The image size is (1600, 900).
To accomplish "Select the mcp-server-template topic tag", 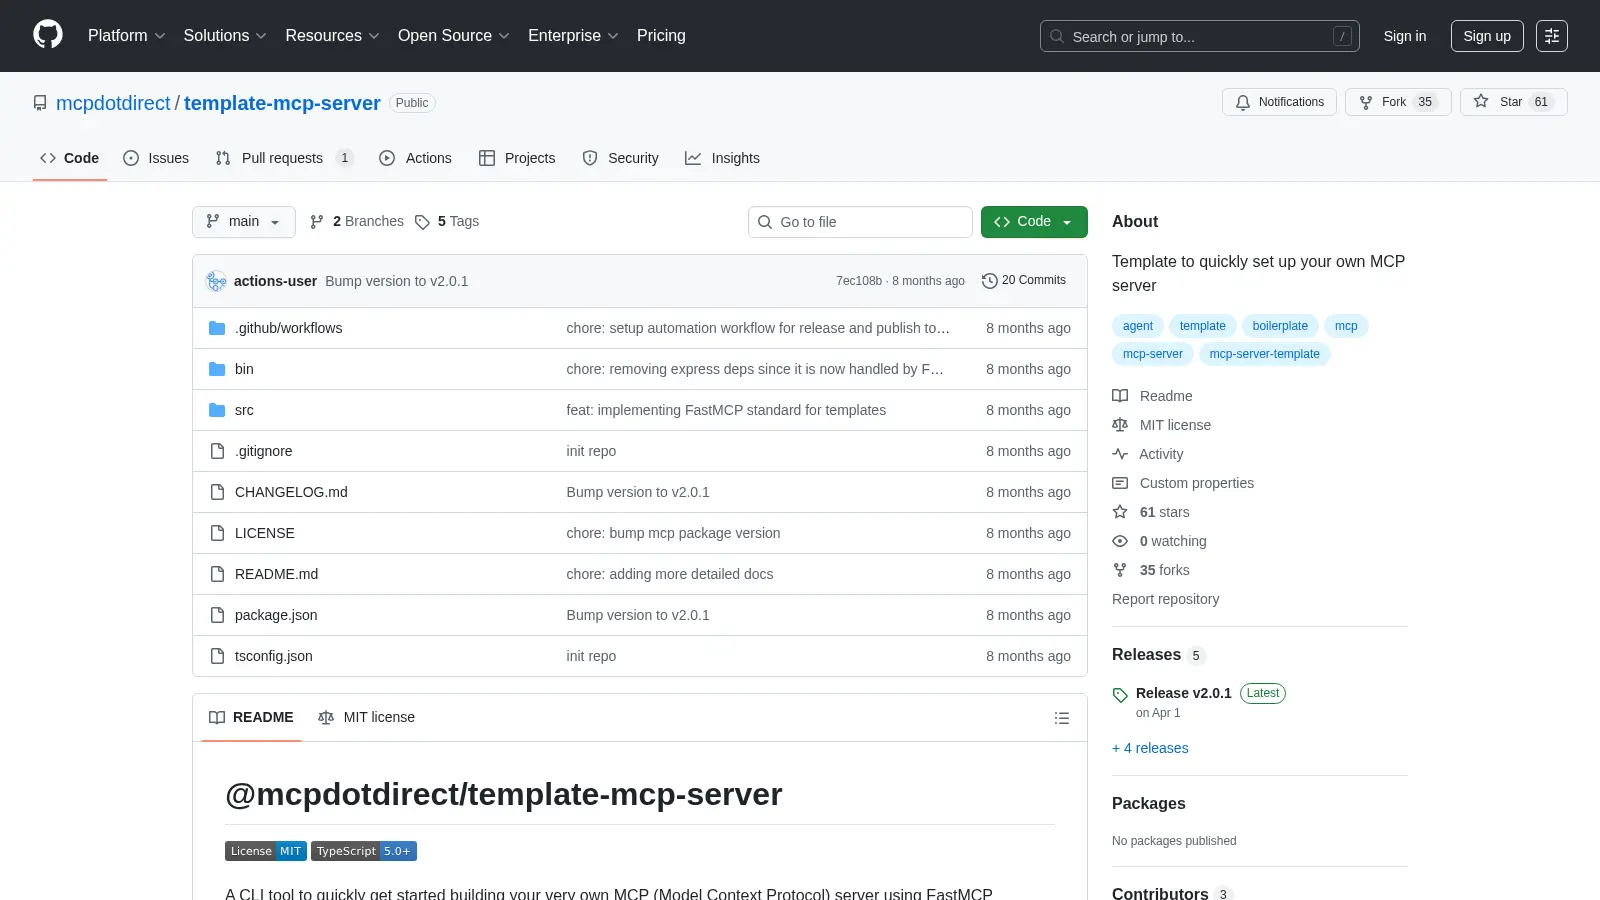I will tap(1264, 354).
